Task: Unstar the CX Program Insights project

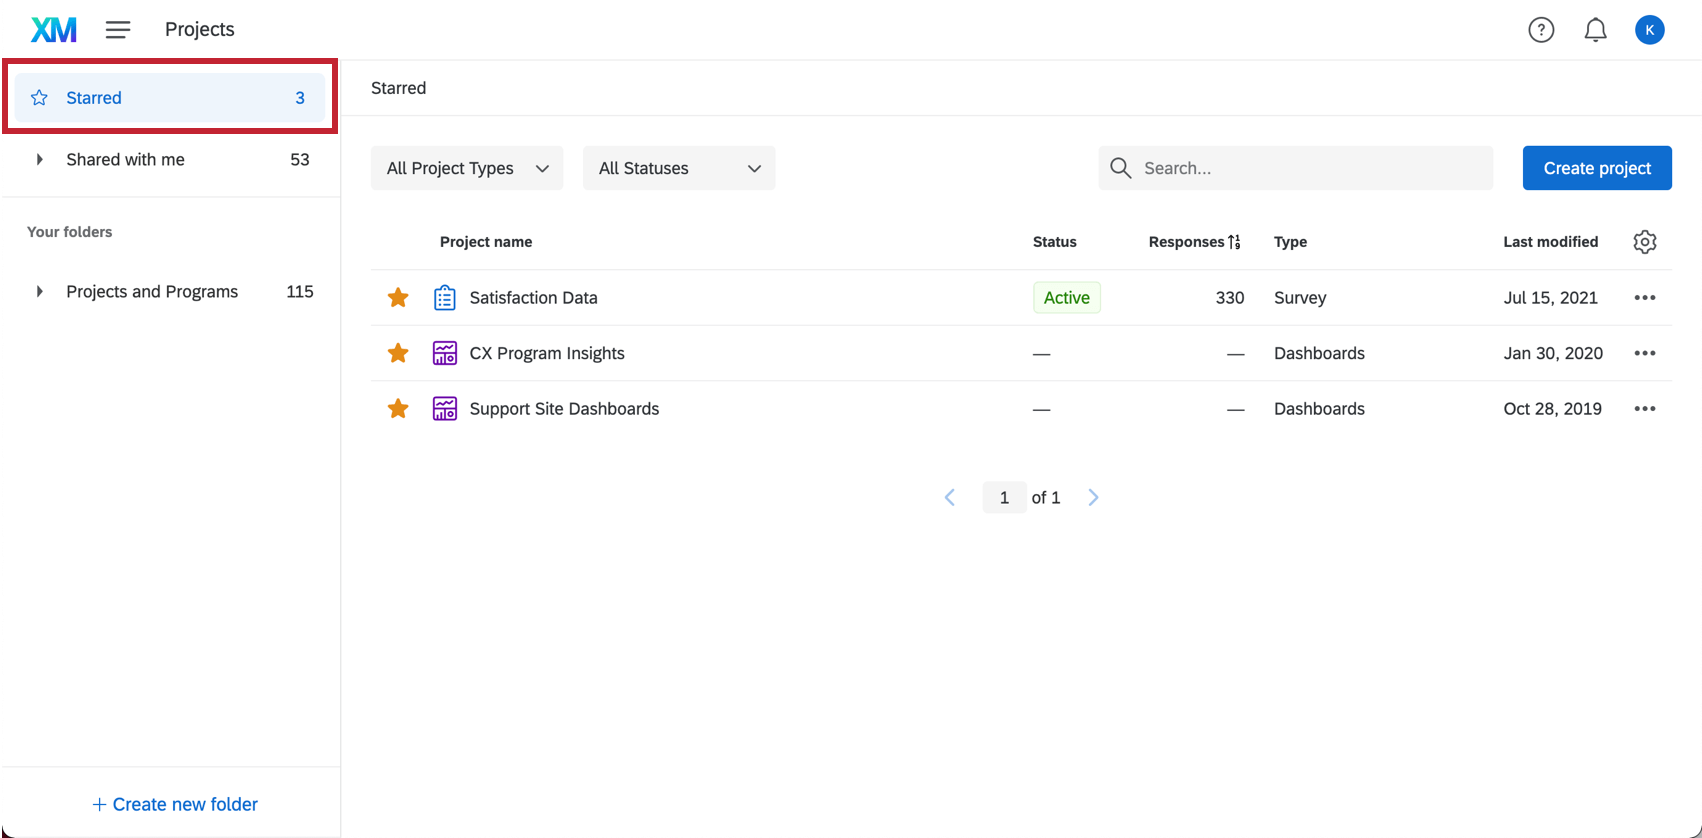Action: pos(398,353)
